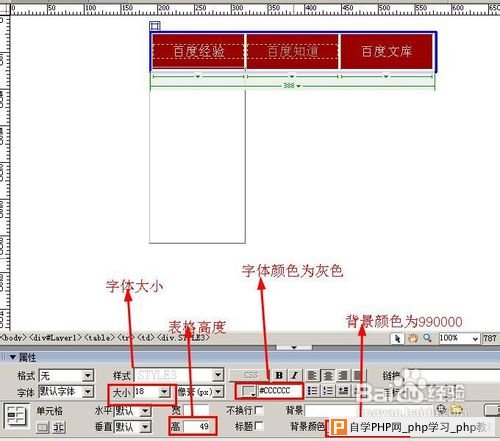Open the 大小 font size dropdown
The width and height of the screenshot is (500, 441).
[164, 392]
